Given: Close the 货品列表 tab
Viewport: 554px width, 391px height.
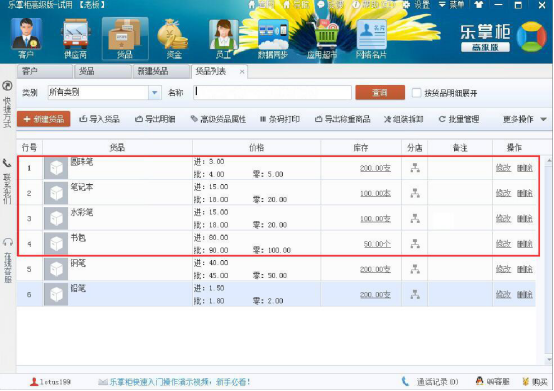Looking at the screenshot, I should point(242,72).
